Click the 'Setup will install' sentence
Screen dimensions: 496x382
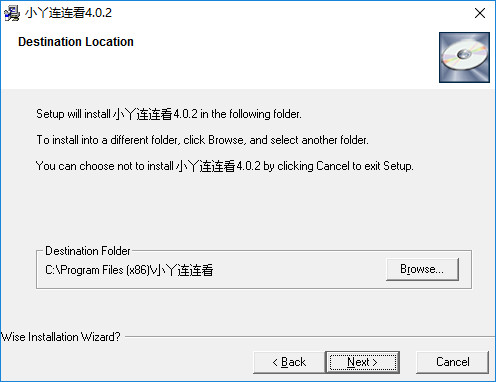169,114
